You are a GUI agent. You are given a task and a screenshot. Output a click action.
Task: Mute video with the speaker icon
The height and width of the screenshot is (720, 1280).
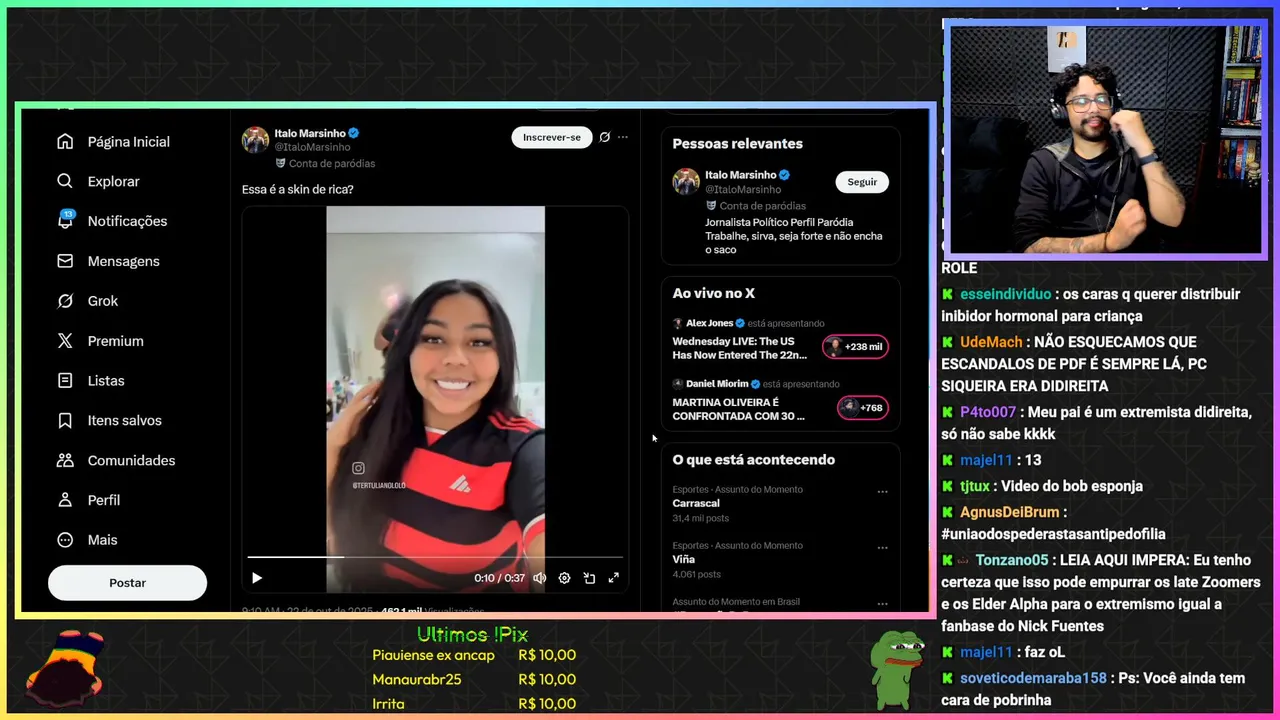pyautogui.click(x=540, y=578)
